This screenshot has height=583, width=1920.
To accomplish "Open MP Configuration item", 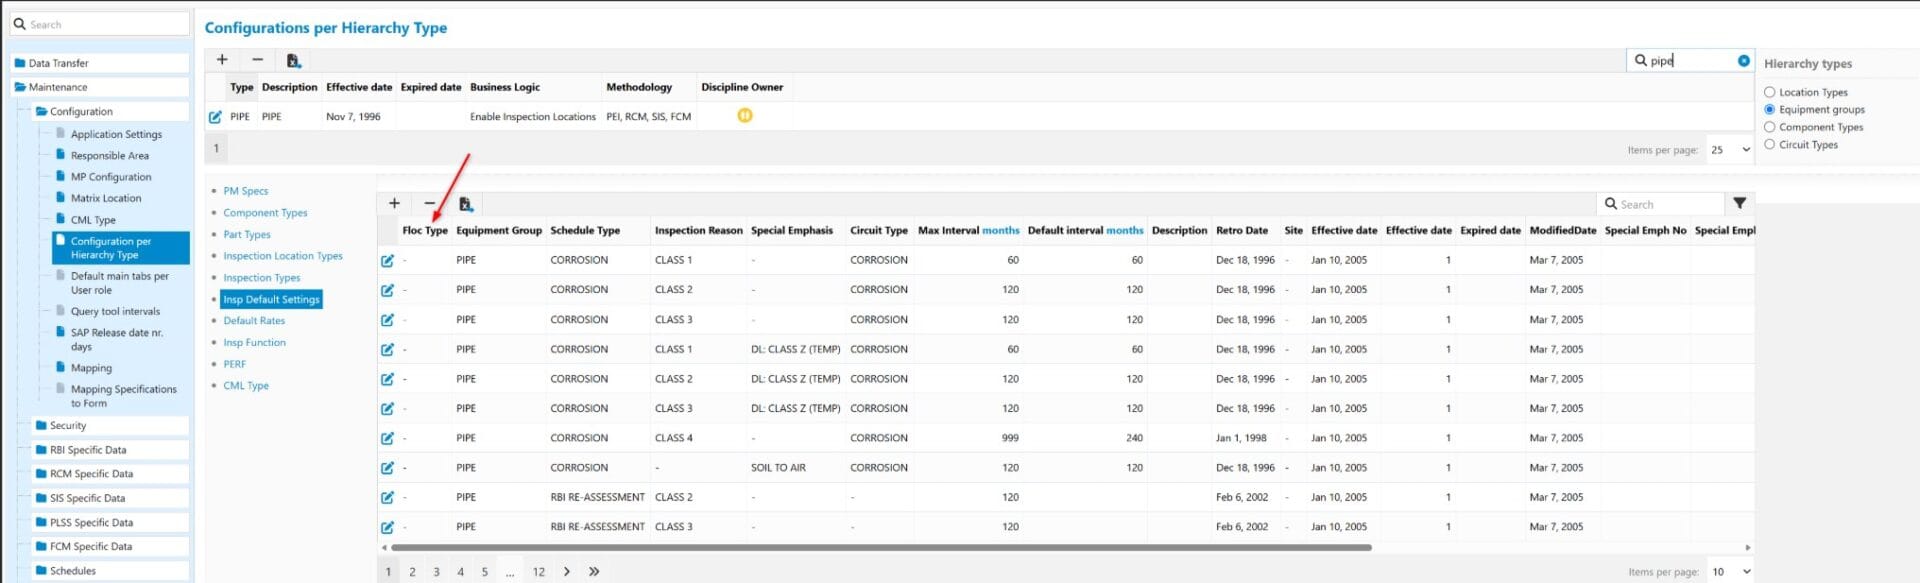I will [111, 177].
